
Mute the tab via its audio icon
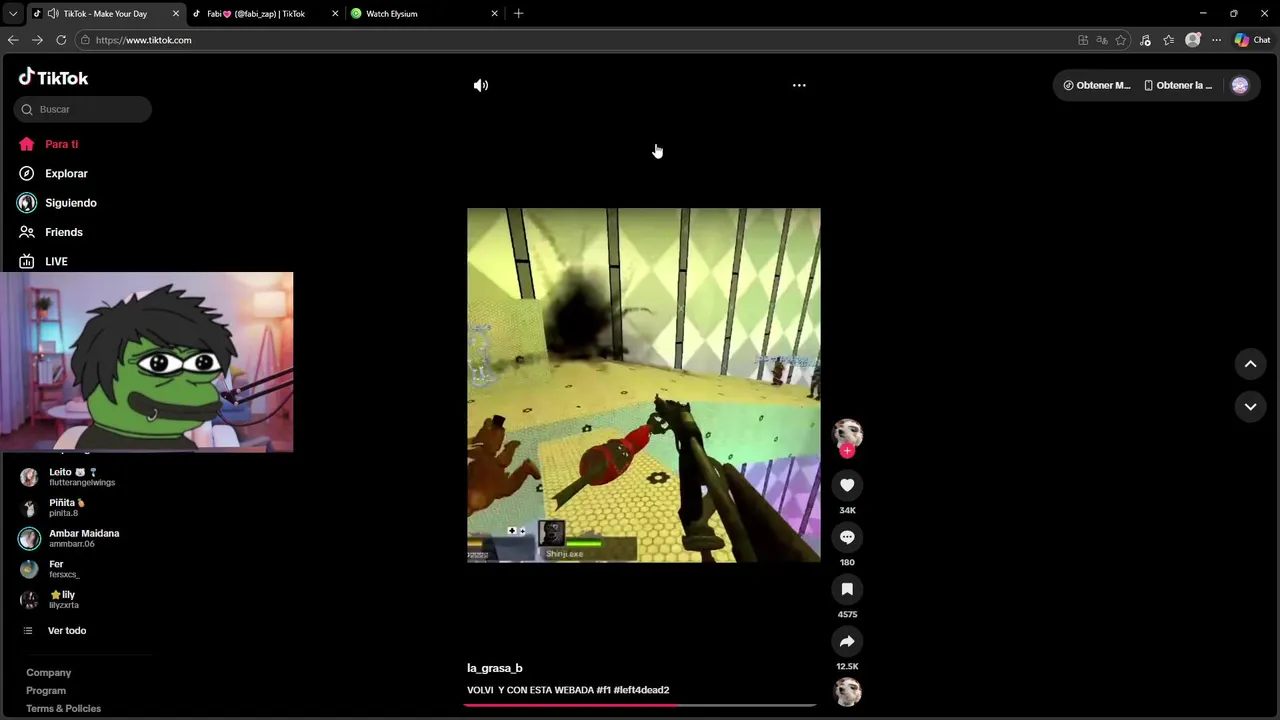pos(52,14)
